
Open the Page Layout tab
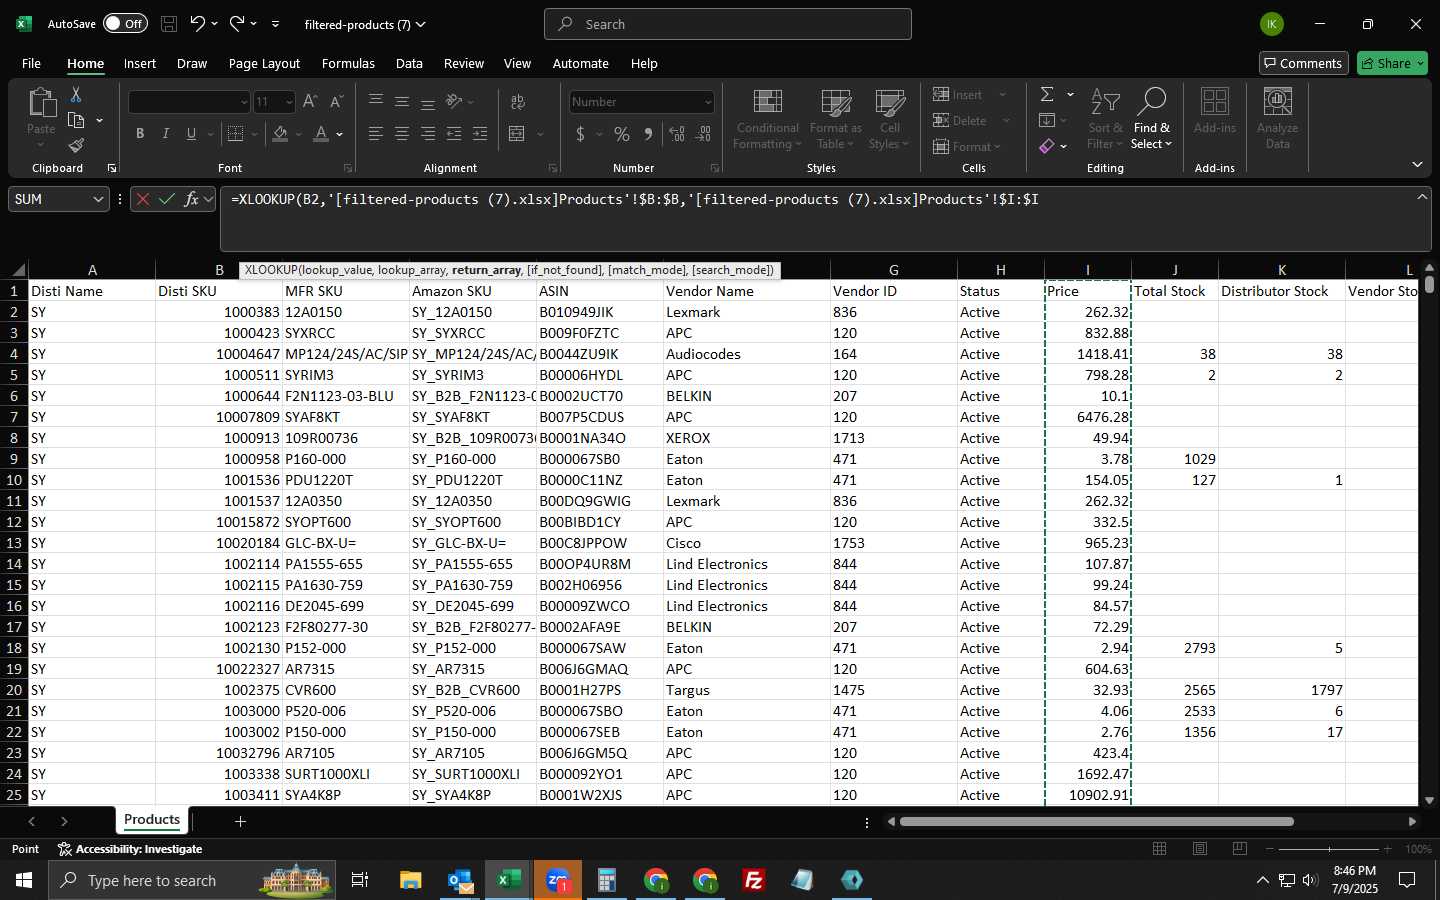(264, 63)
